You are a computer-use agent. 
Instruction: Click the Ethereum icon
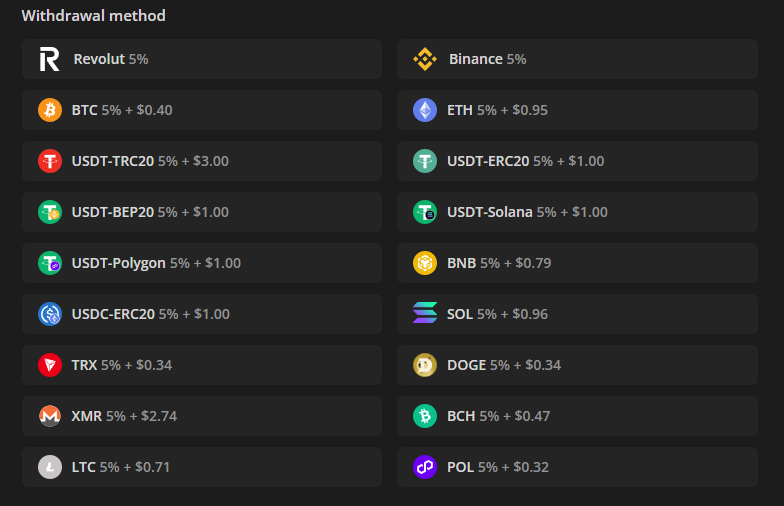point(425,110)
